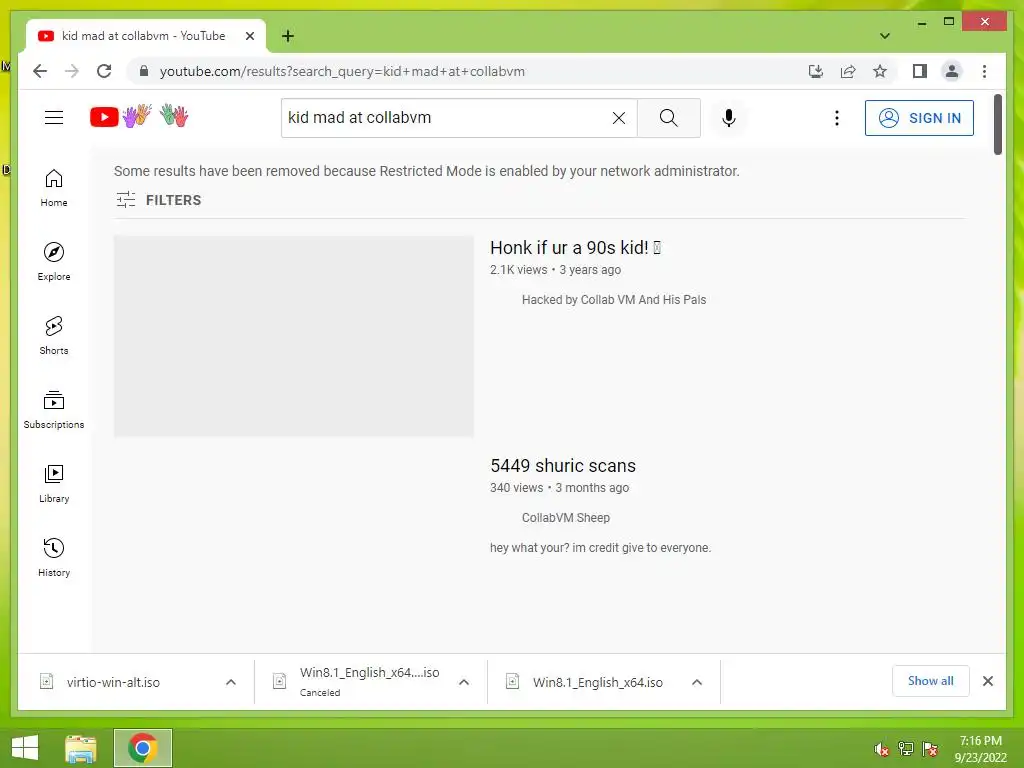Screen dimensions: 1024x768
Task: Select the 'kid mad at collabvm' tab
Action: 146,36
